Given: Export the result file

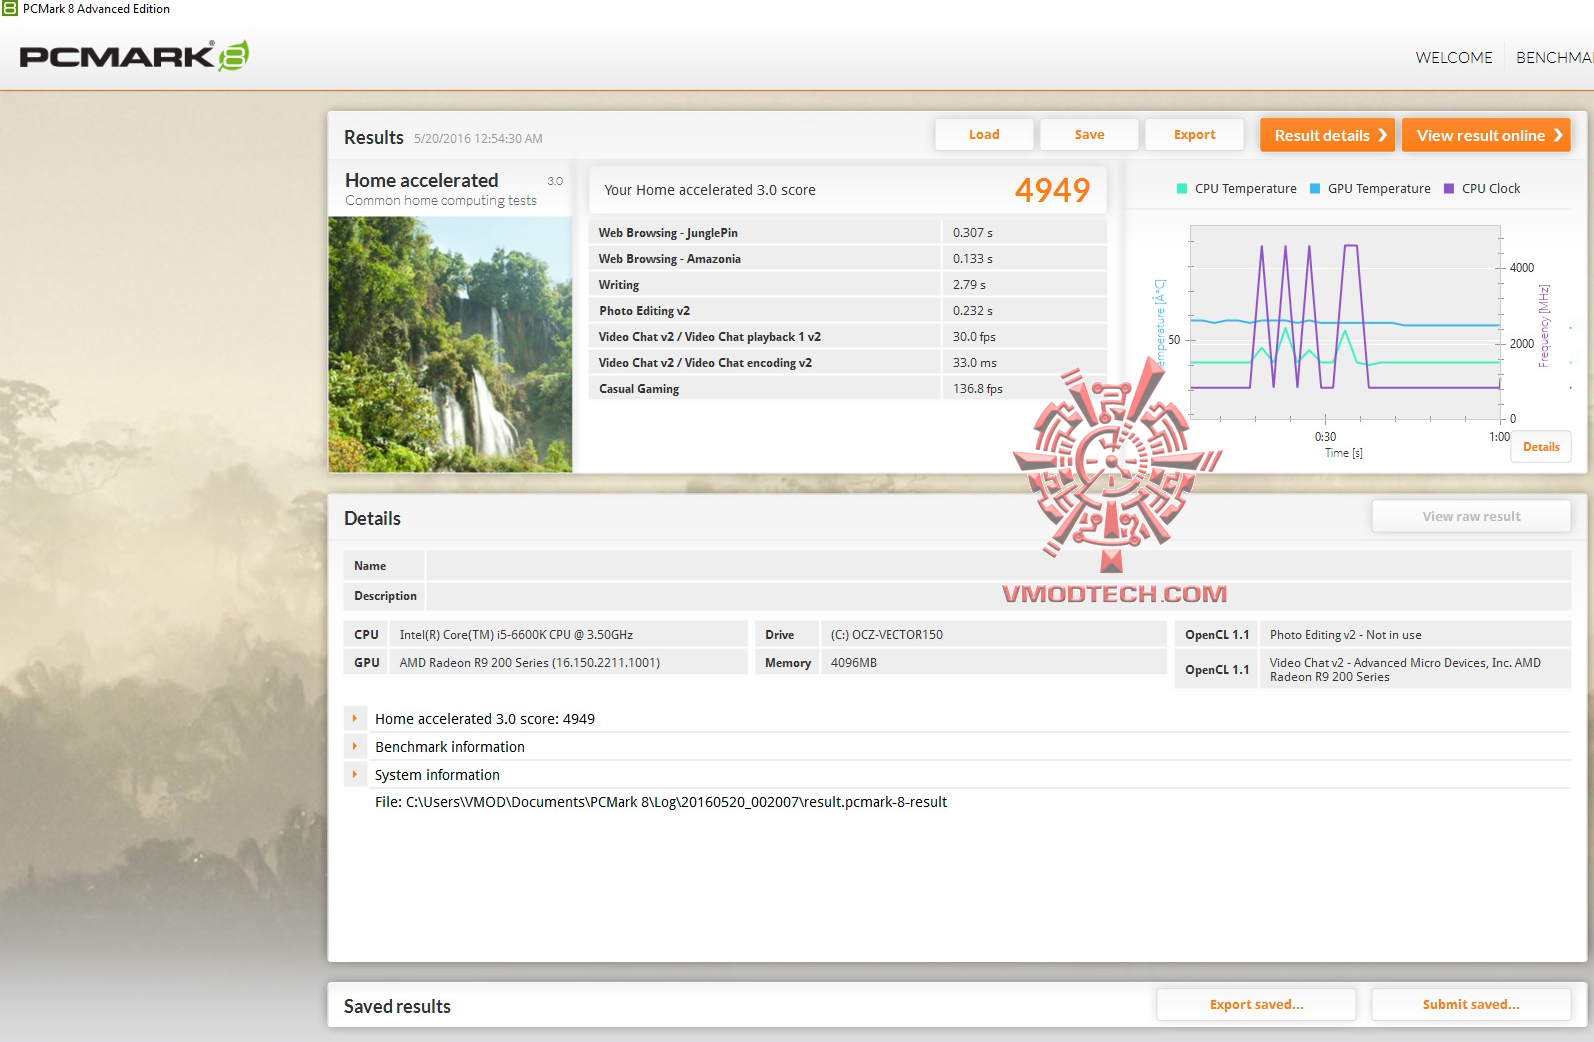Looking at the screenshot, I should click(1194, 135).
